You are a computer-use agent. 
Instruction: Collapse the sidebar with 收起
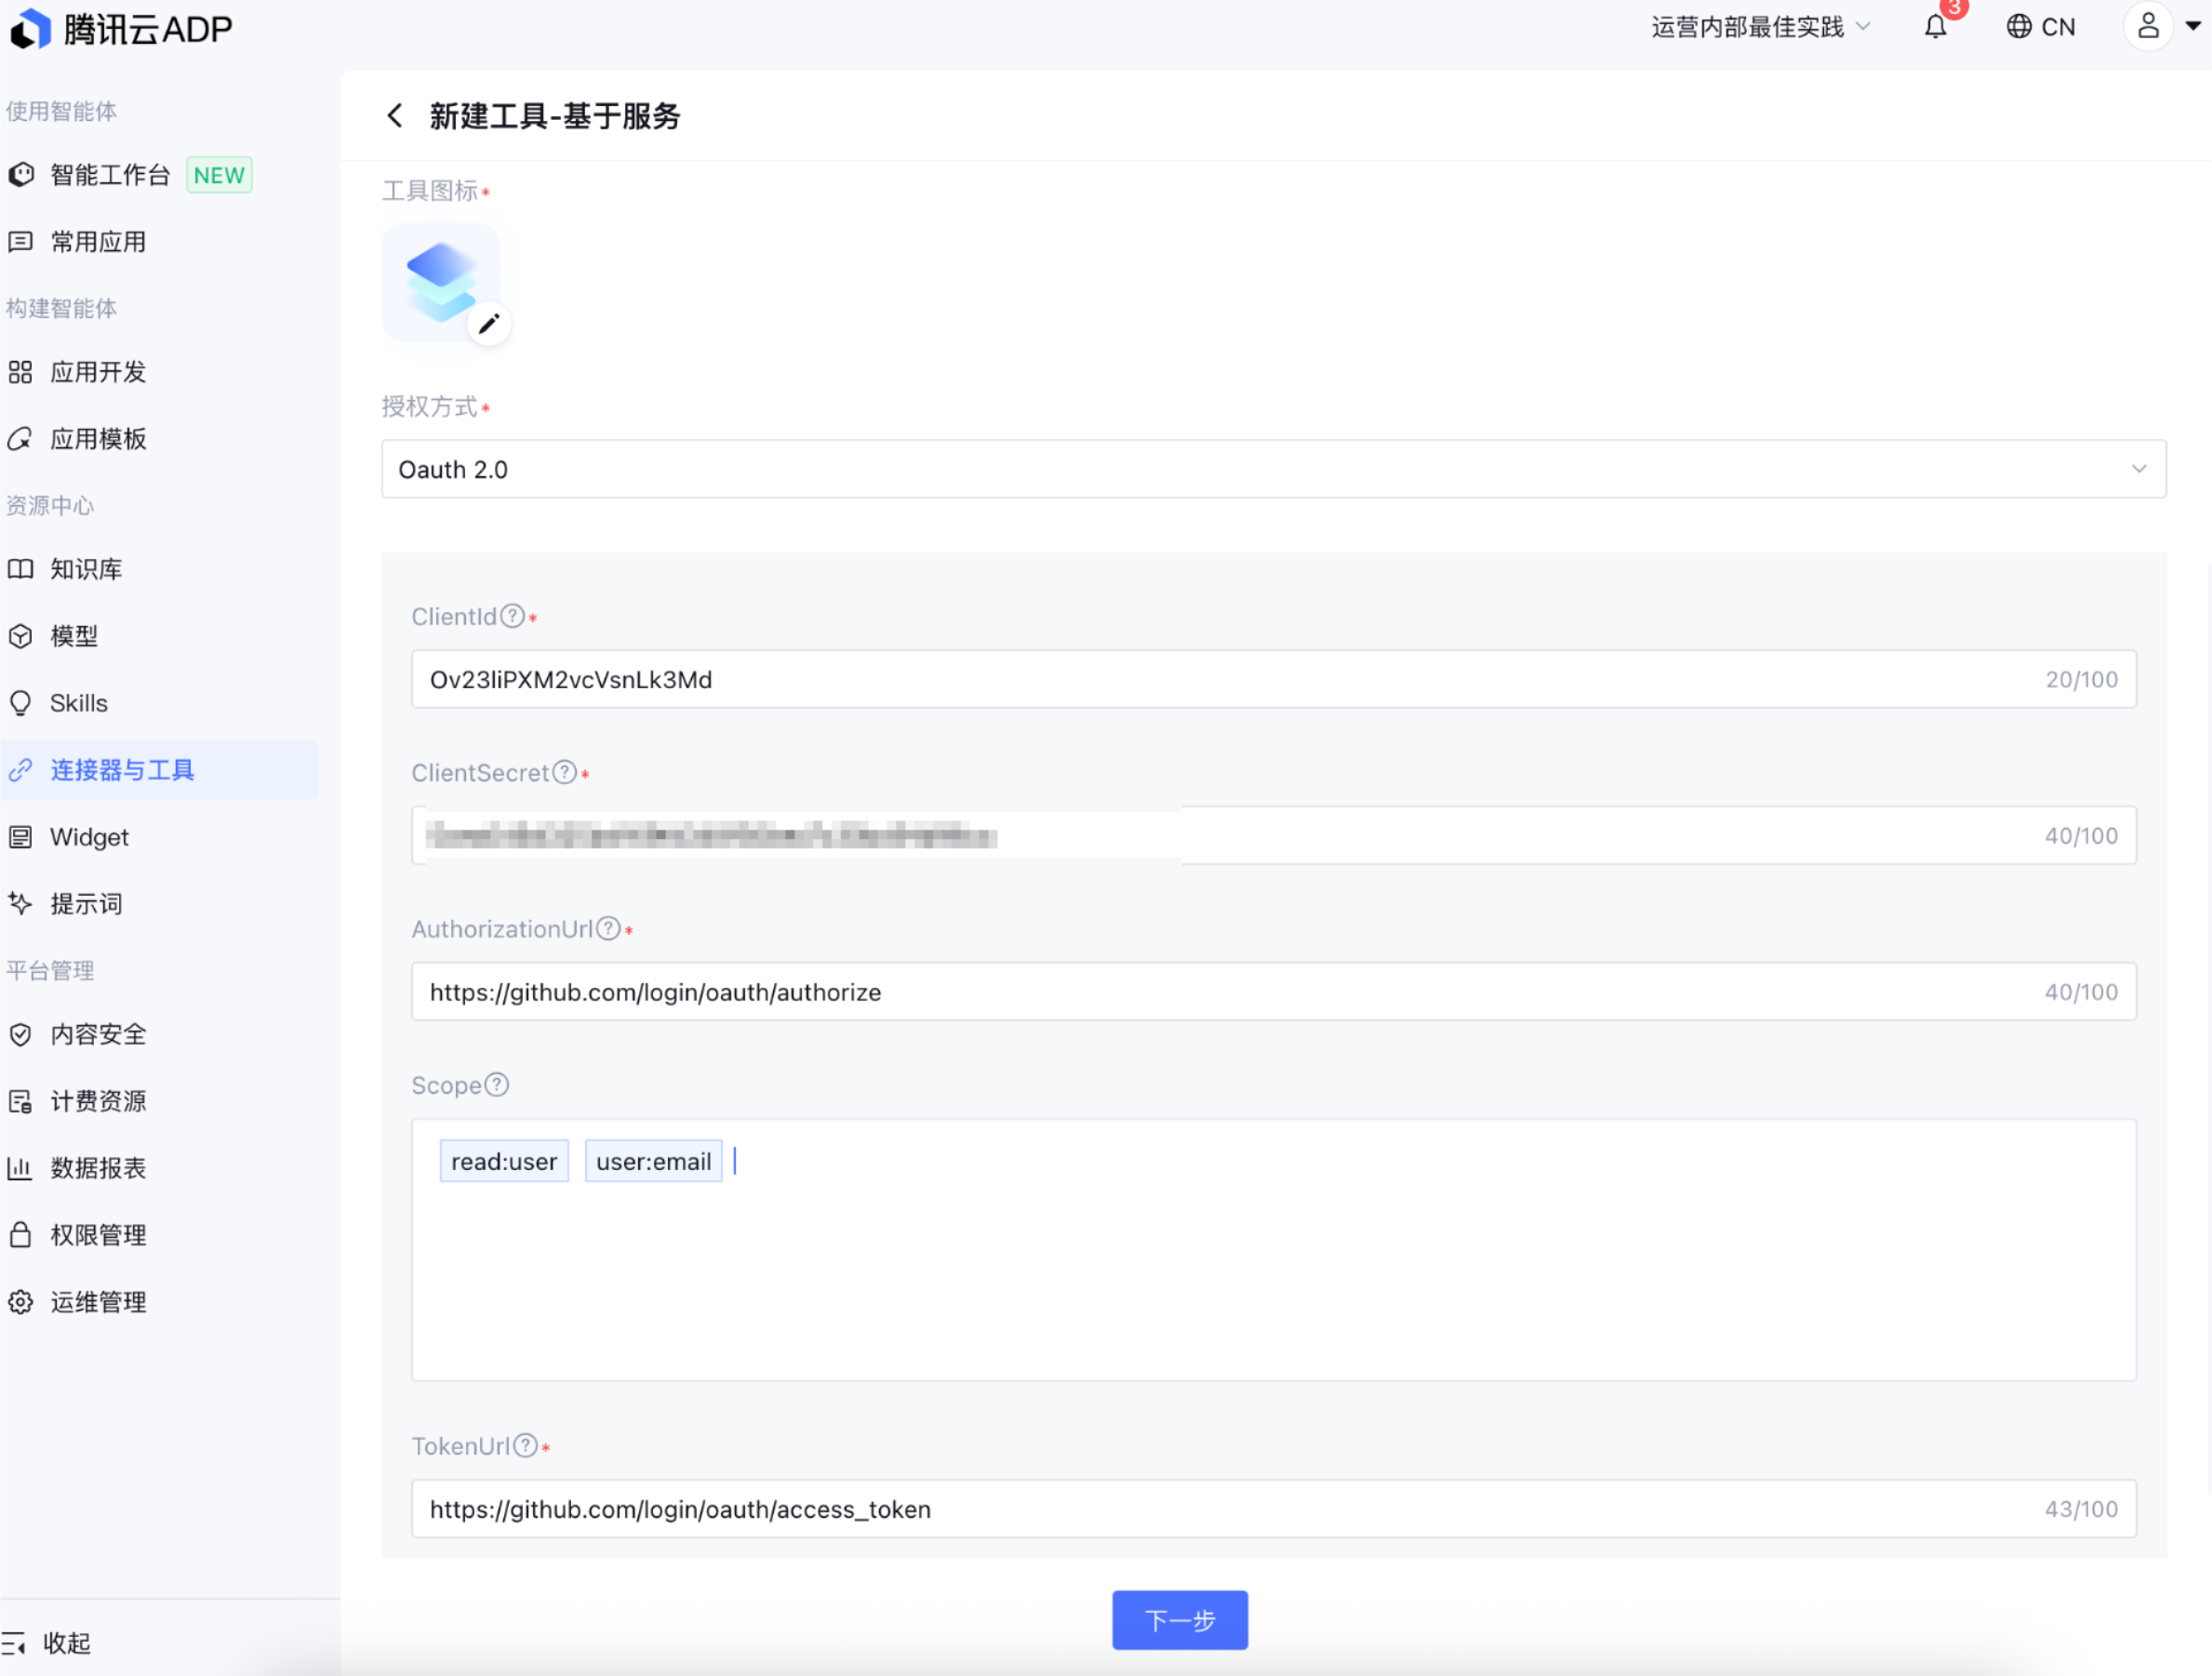pos(47,1643)
